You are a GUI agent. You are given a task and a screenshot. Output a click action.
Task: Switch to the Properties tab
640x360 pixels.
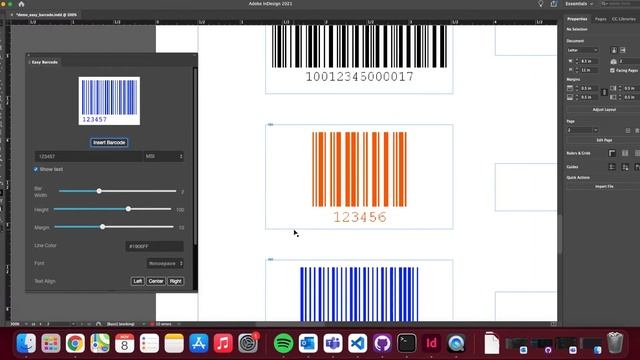(577, 19)
